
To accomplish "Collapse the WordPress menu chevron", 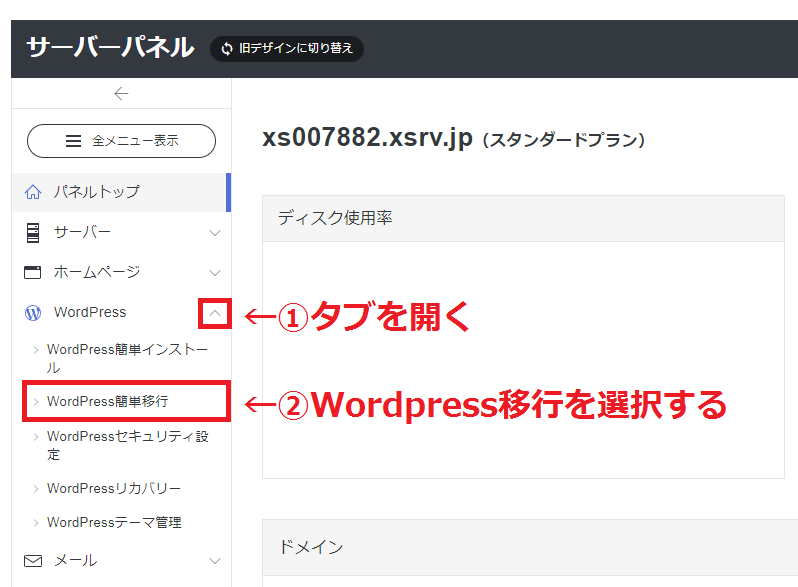I will coord(215,313).
